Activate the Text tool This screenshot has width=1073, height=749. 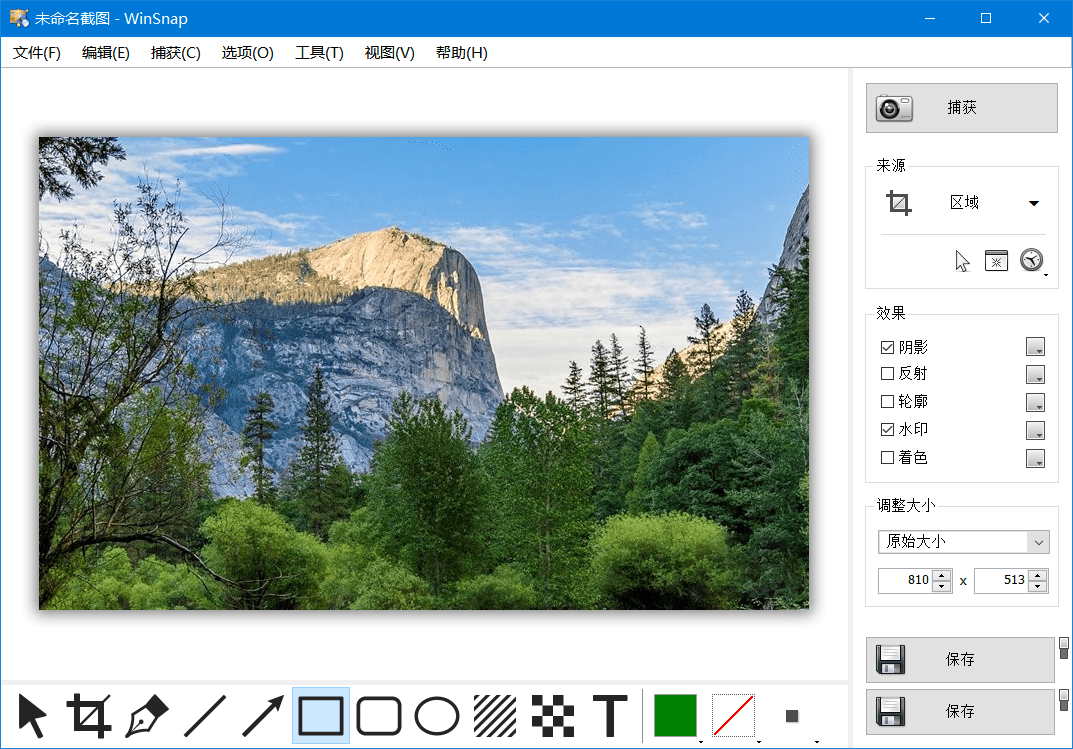[610, 715]
